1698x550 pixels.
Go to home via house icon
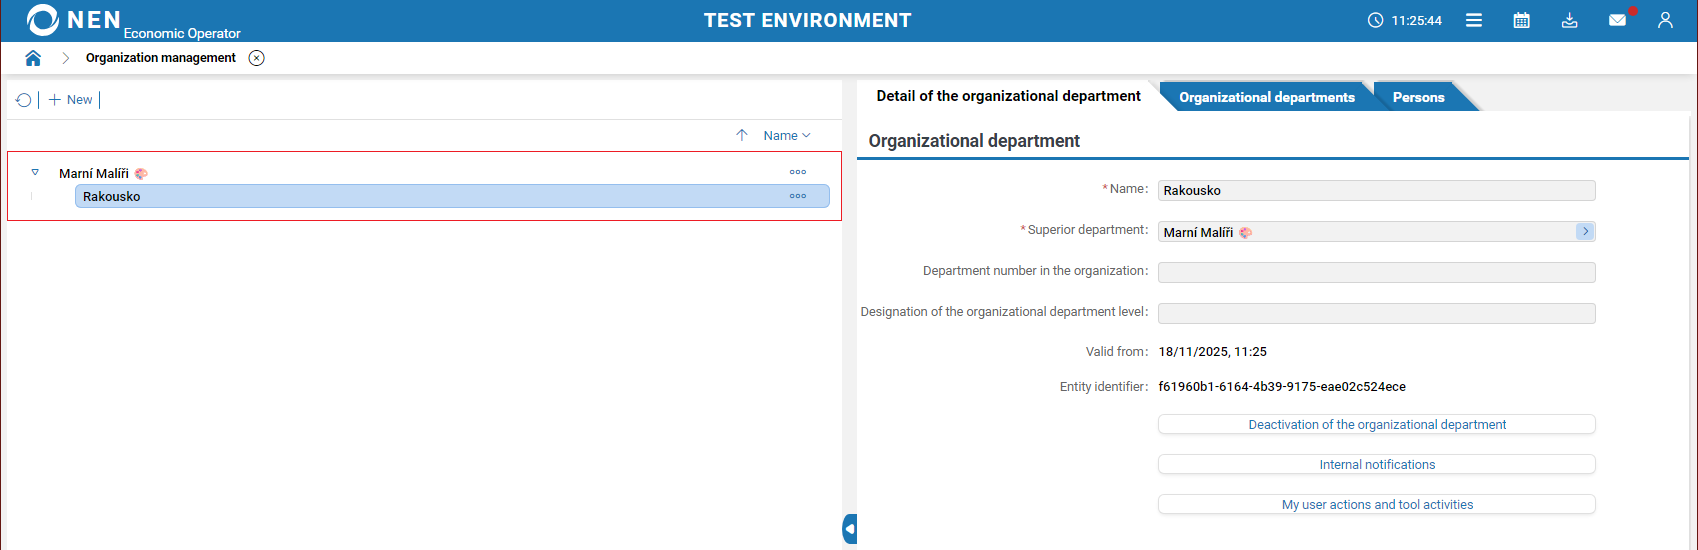[x=33, y=58]
